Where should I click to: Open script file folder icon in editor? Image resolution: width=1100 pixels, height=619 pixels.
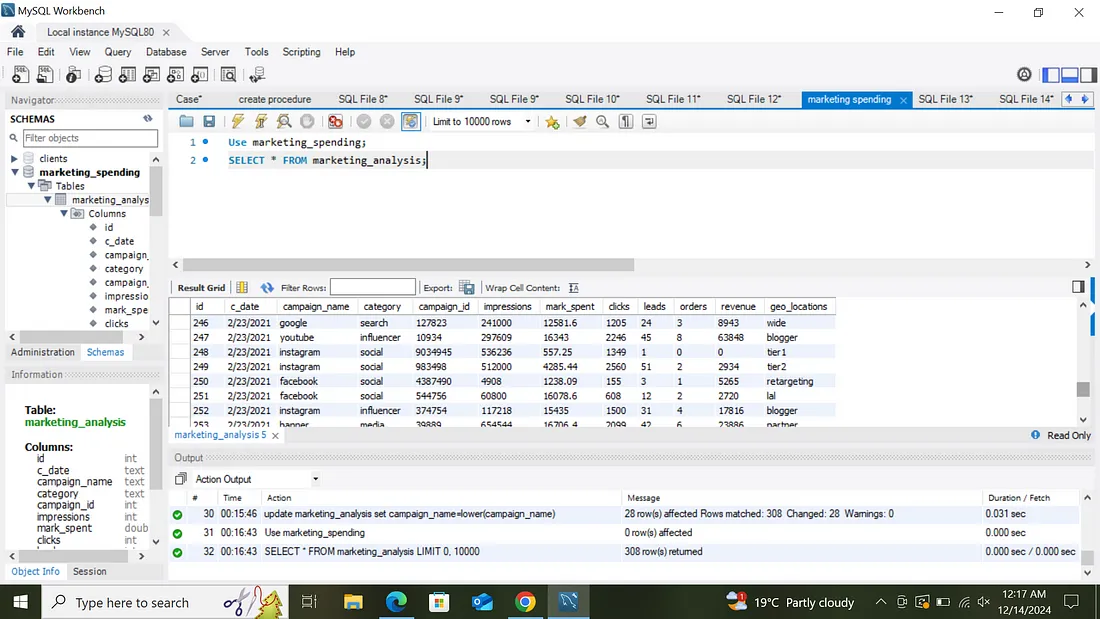[x=186, y=121]
